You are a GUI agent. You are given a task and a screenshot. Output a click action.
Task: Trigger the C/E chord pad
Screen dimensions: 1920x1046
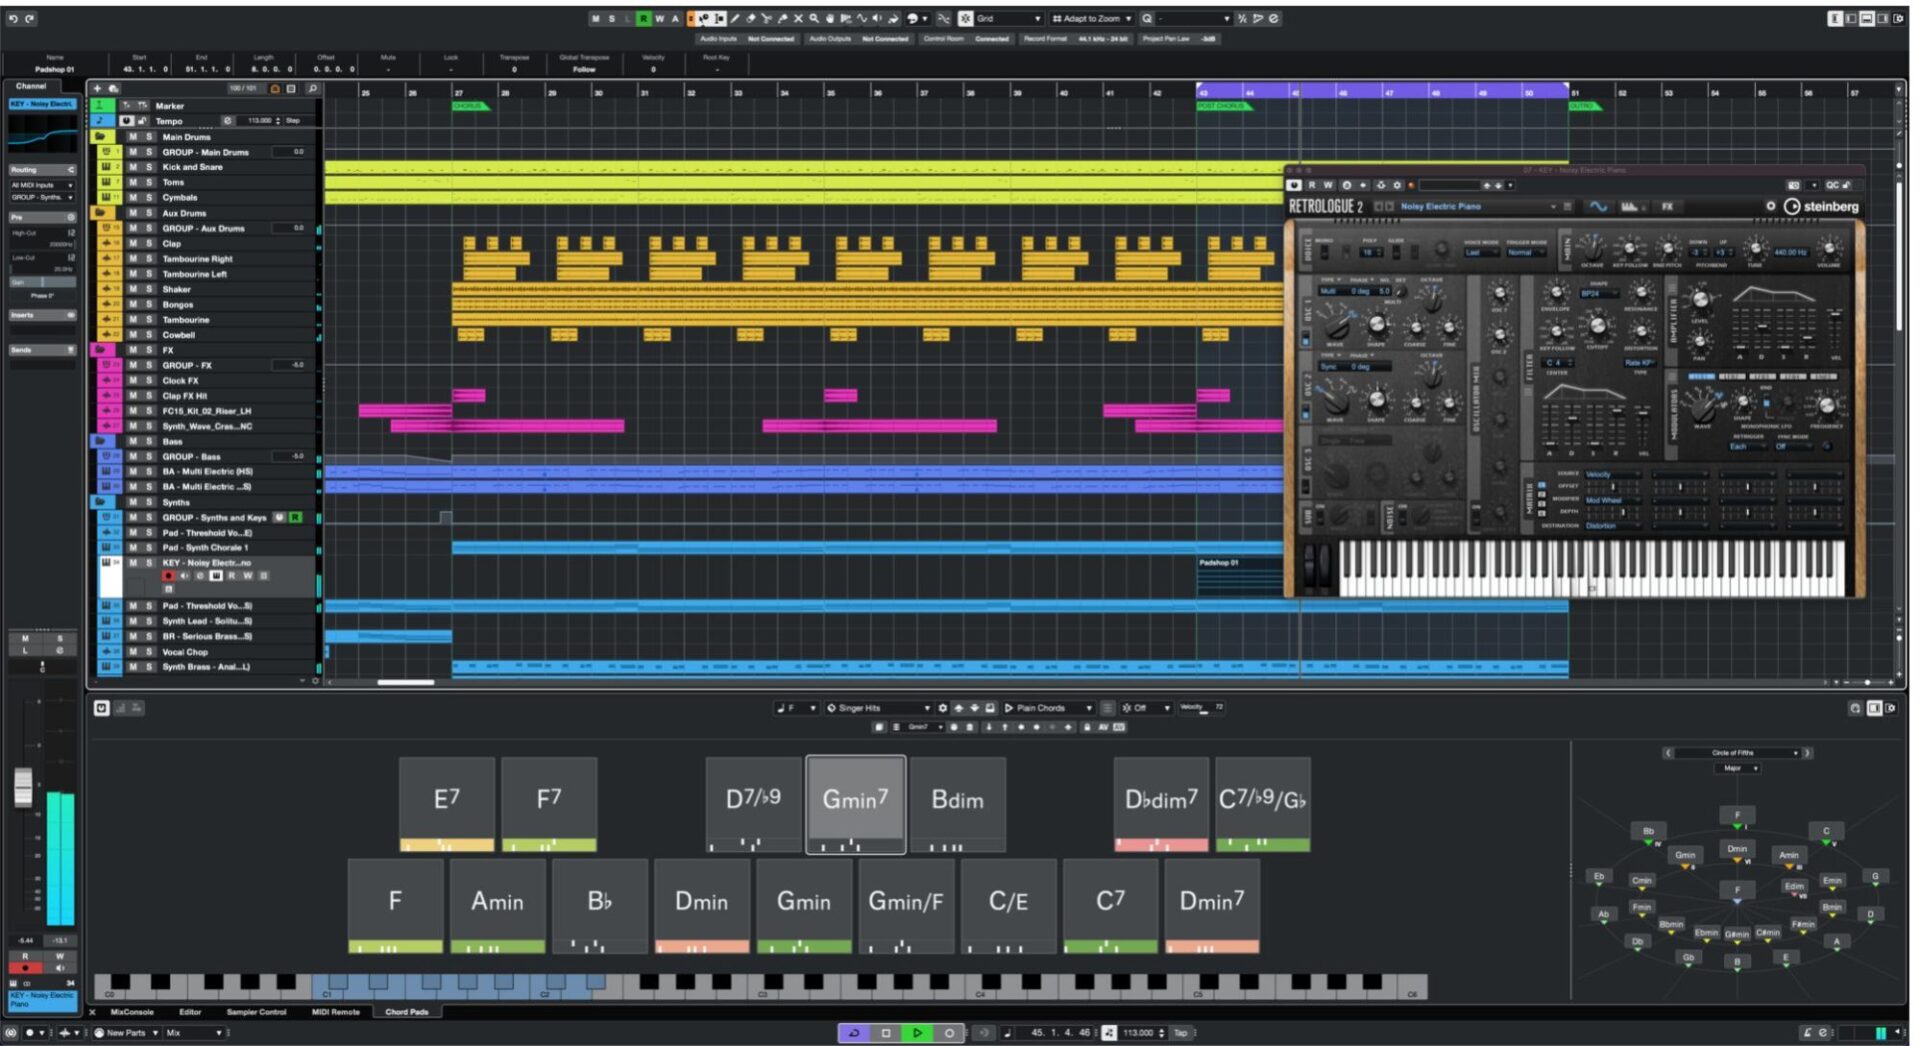point(1008,906)
